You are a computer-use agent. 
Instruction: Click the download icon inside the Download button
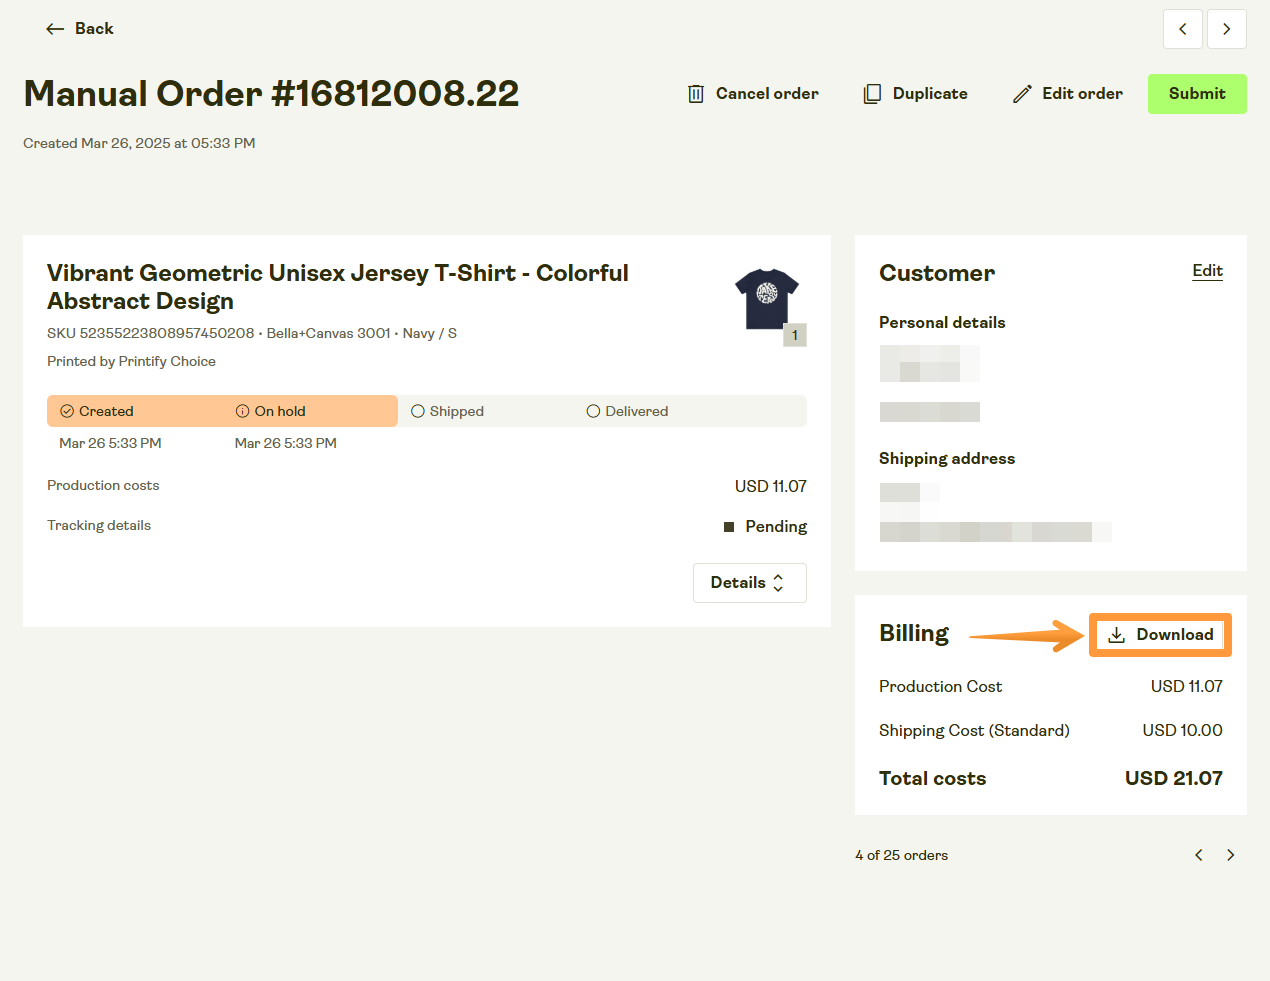coord(1115,634)
